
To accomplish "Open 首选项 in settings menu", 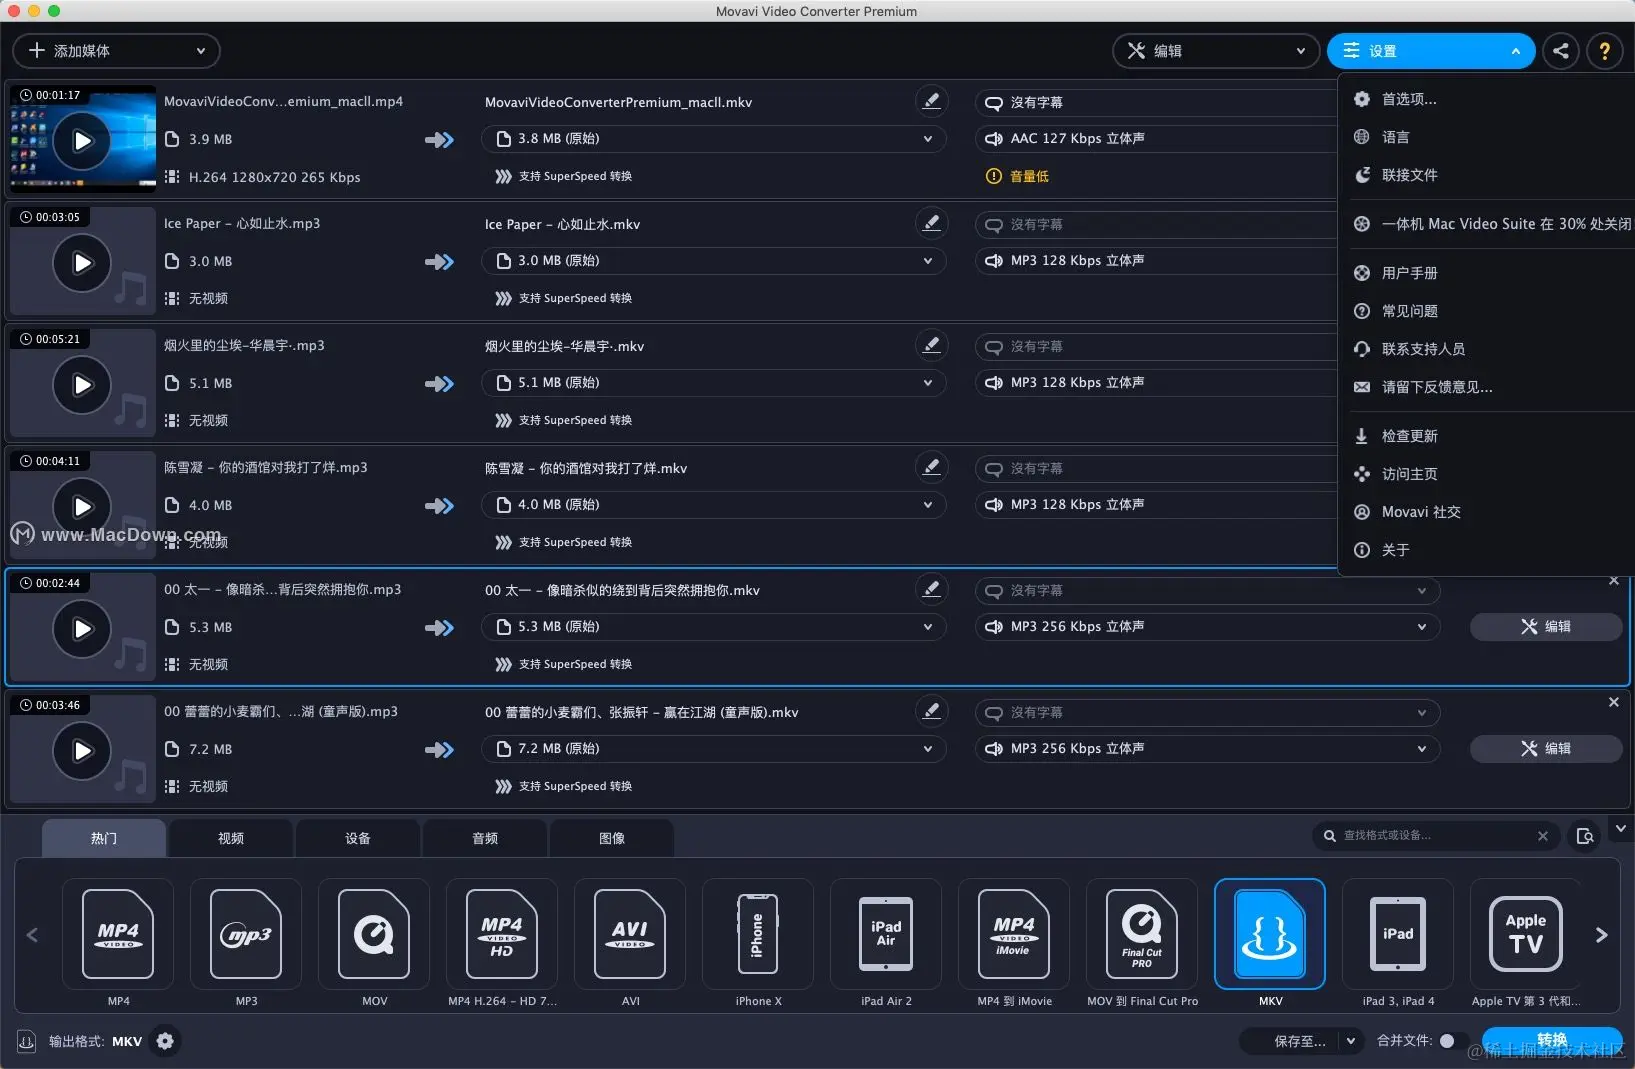I will [1408, 99].
